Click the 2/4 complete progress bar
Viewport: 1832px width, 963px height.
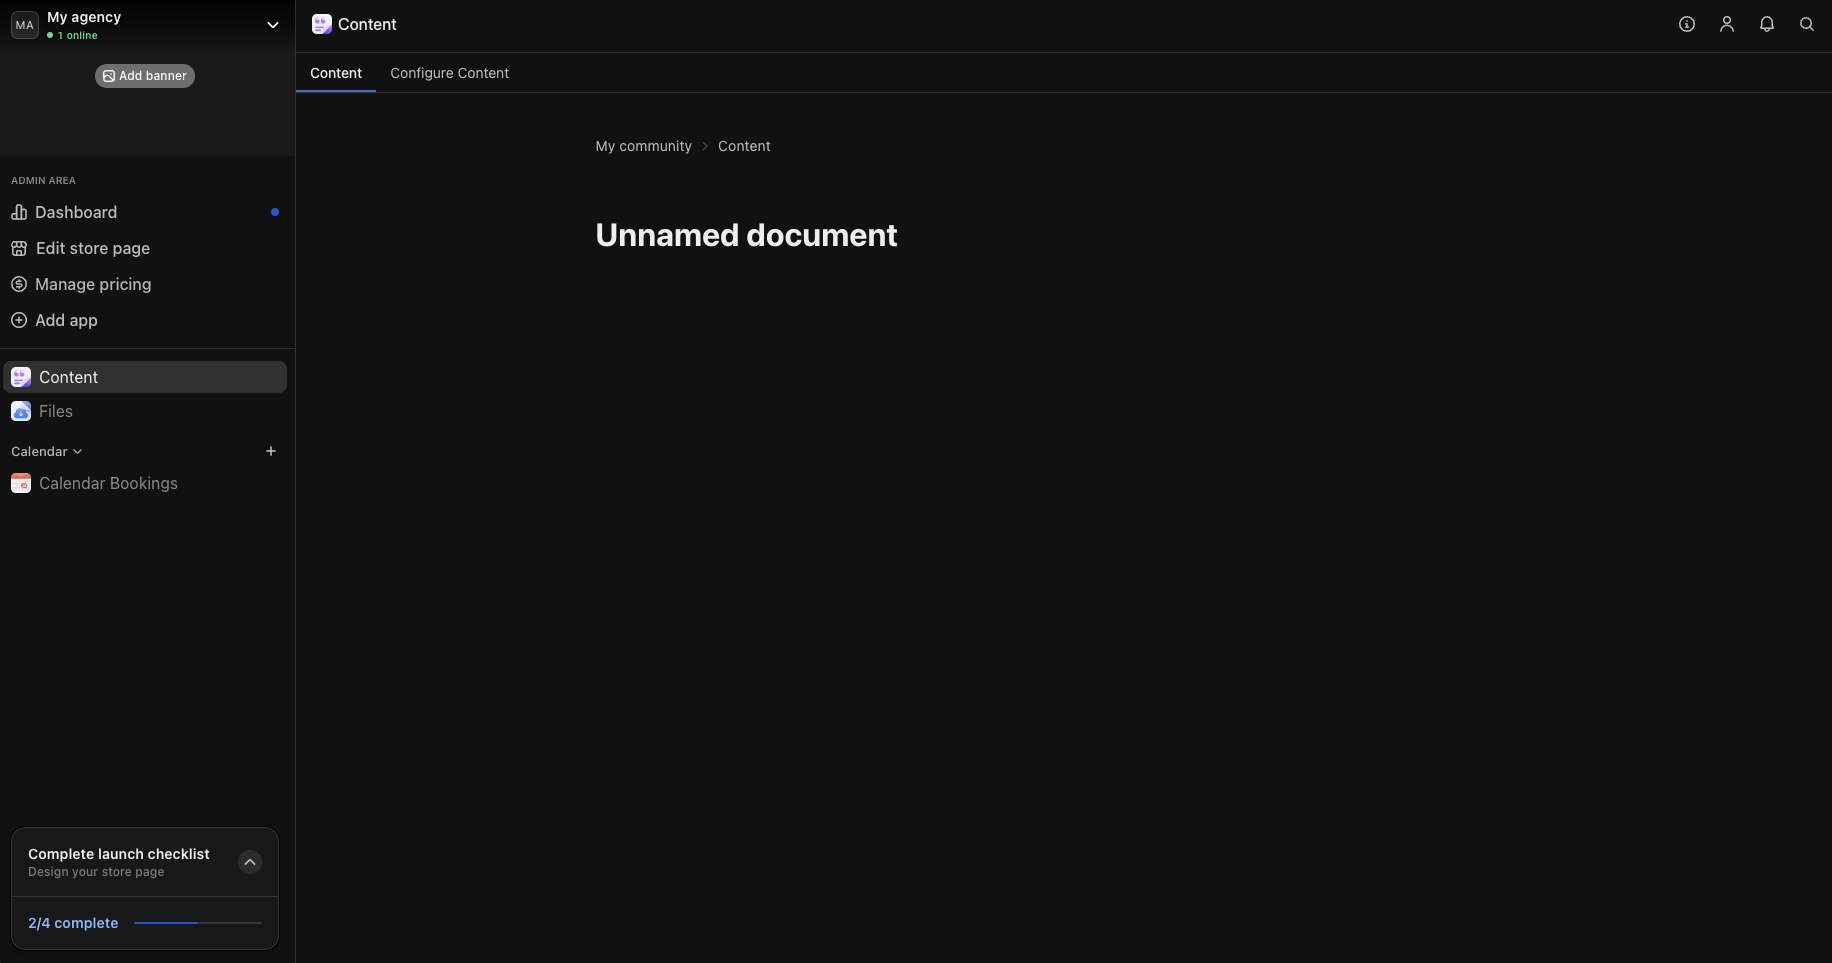coord(196,922)
